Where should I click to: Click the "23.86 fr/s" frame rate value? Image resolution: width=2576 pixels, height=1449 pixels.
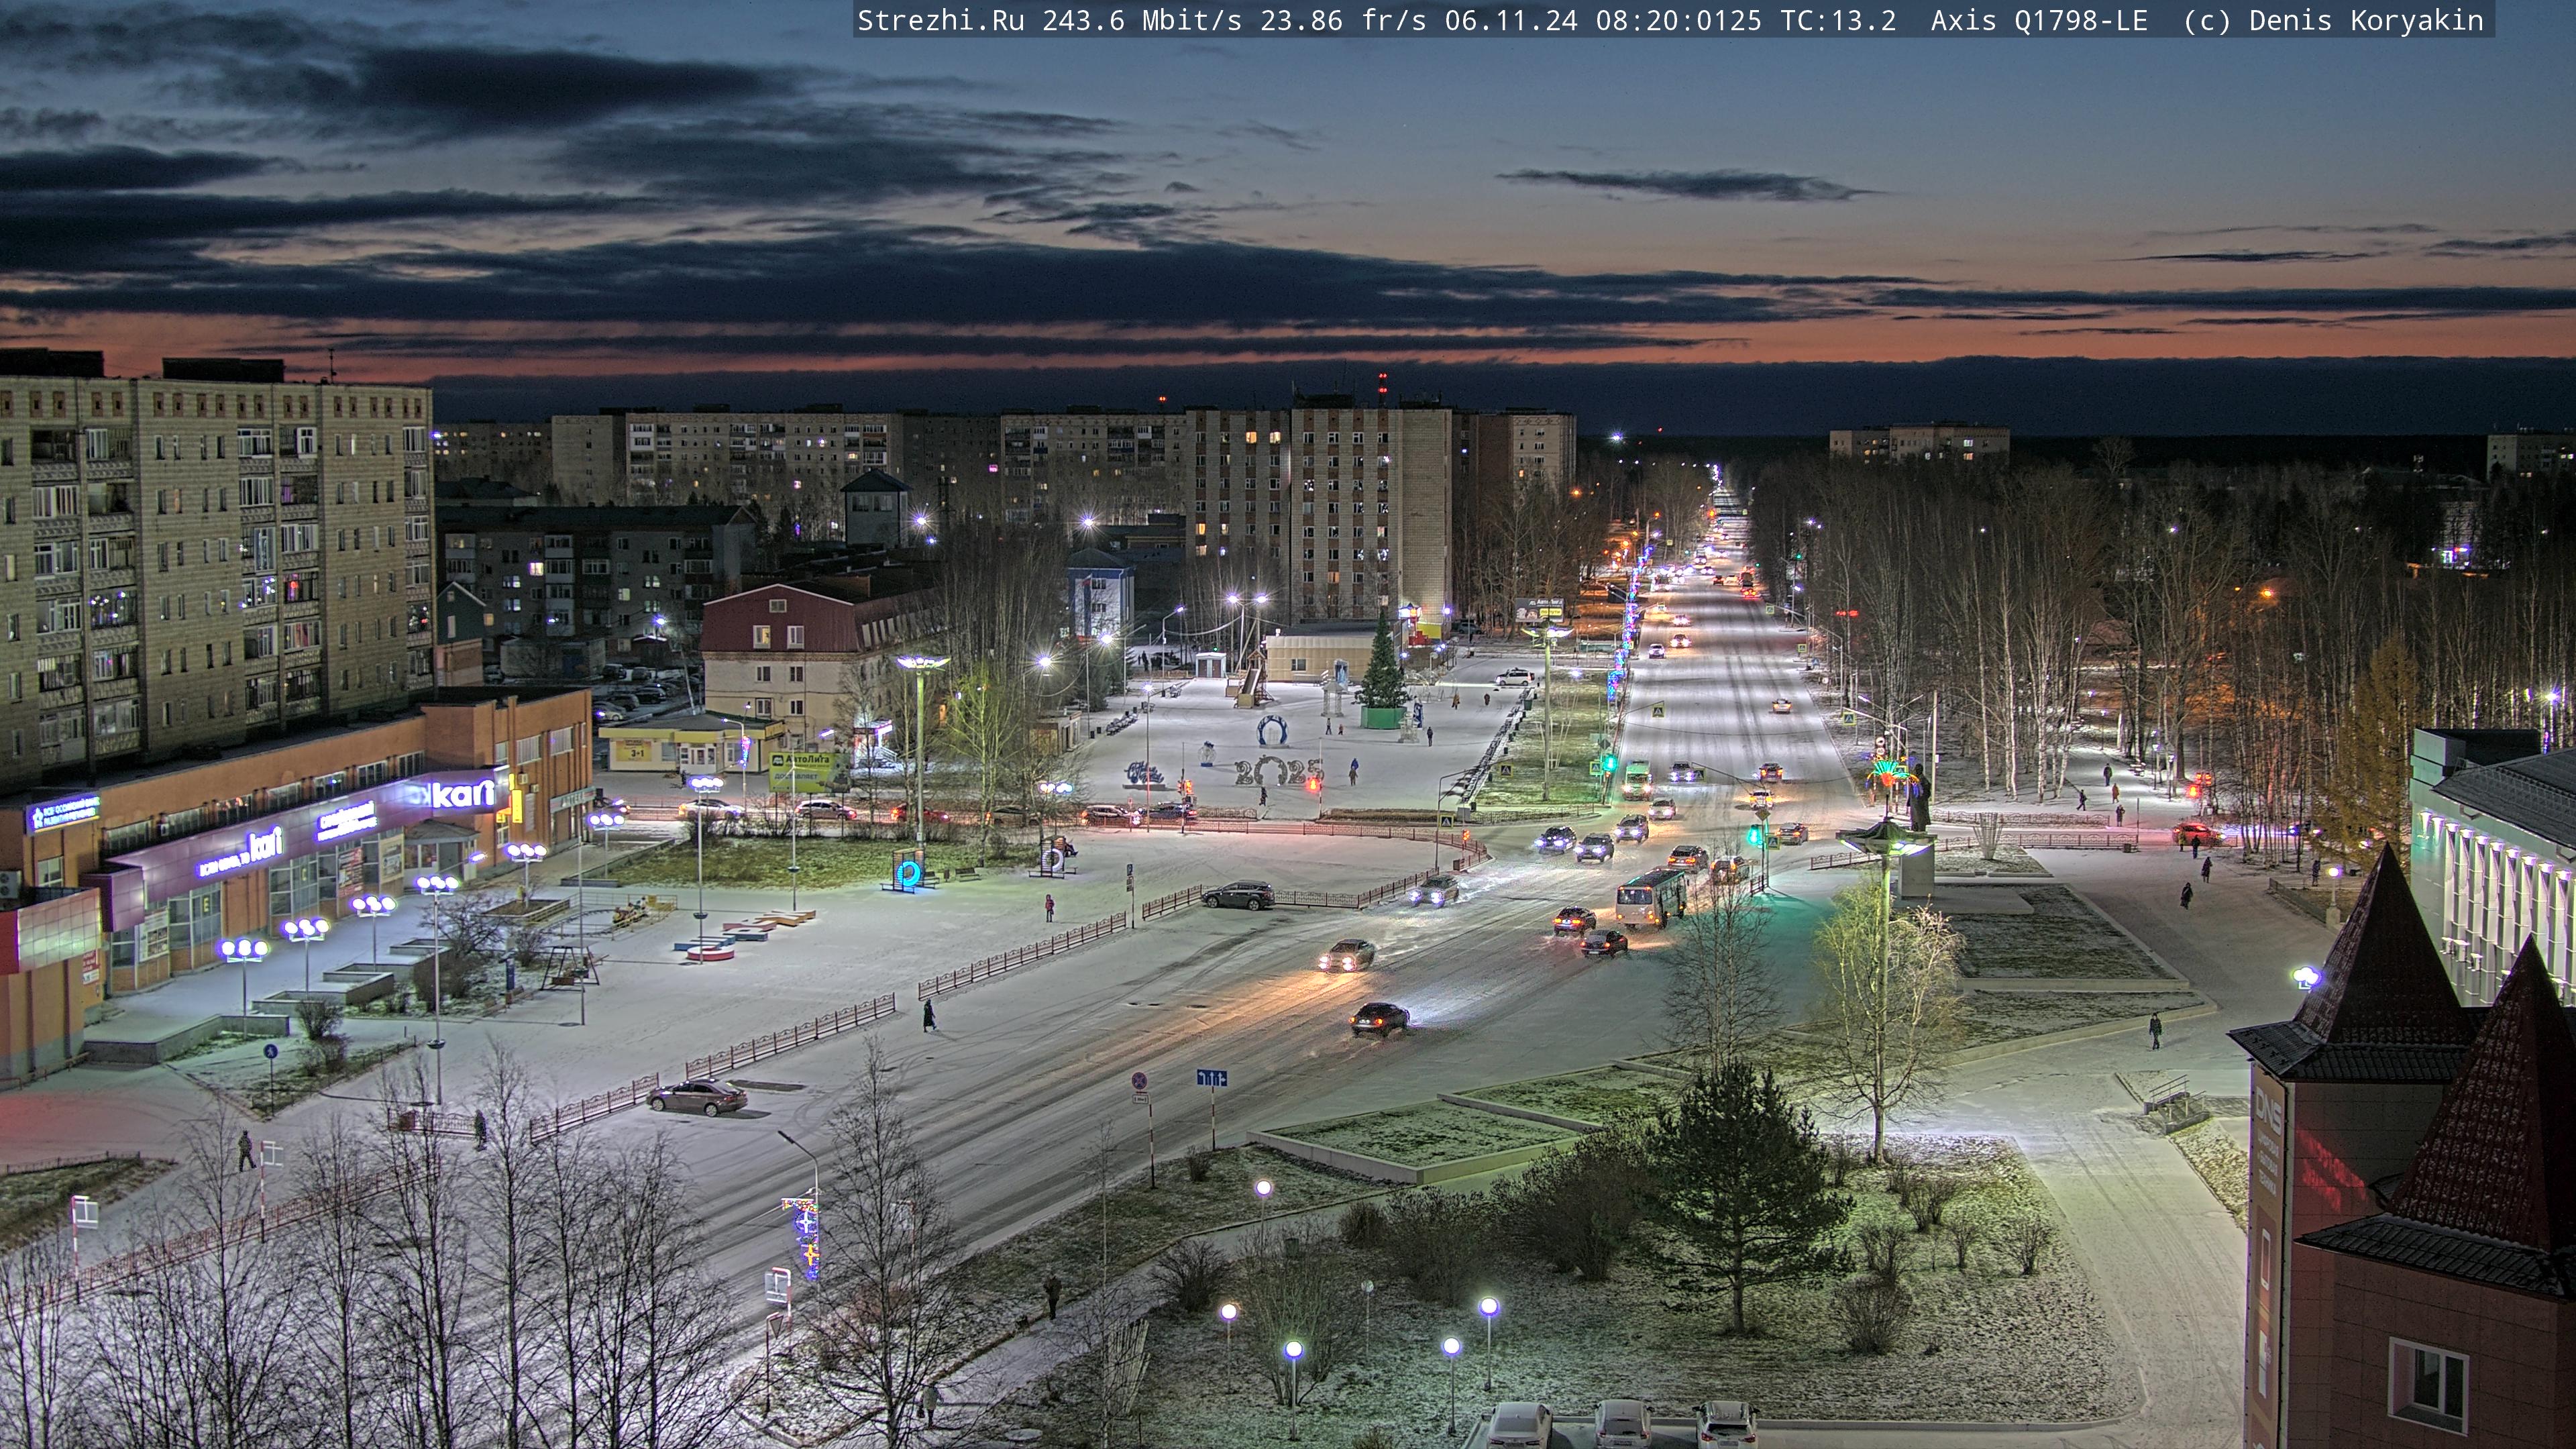(1343, 20)
